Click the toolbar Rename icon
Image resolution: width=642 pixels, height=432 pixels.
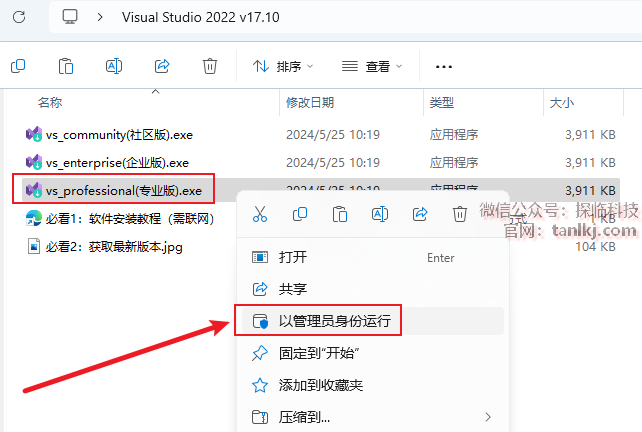[114, 66]
